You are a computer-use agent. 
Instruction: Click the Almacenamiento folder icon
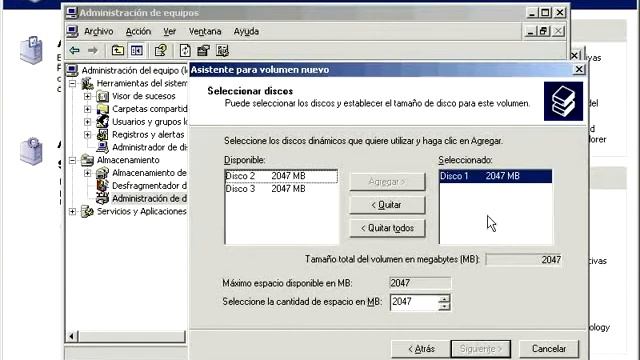[x=87, y=160]
